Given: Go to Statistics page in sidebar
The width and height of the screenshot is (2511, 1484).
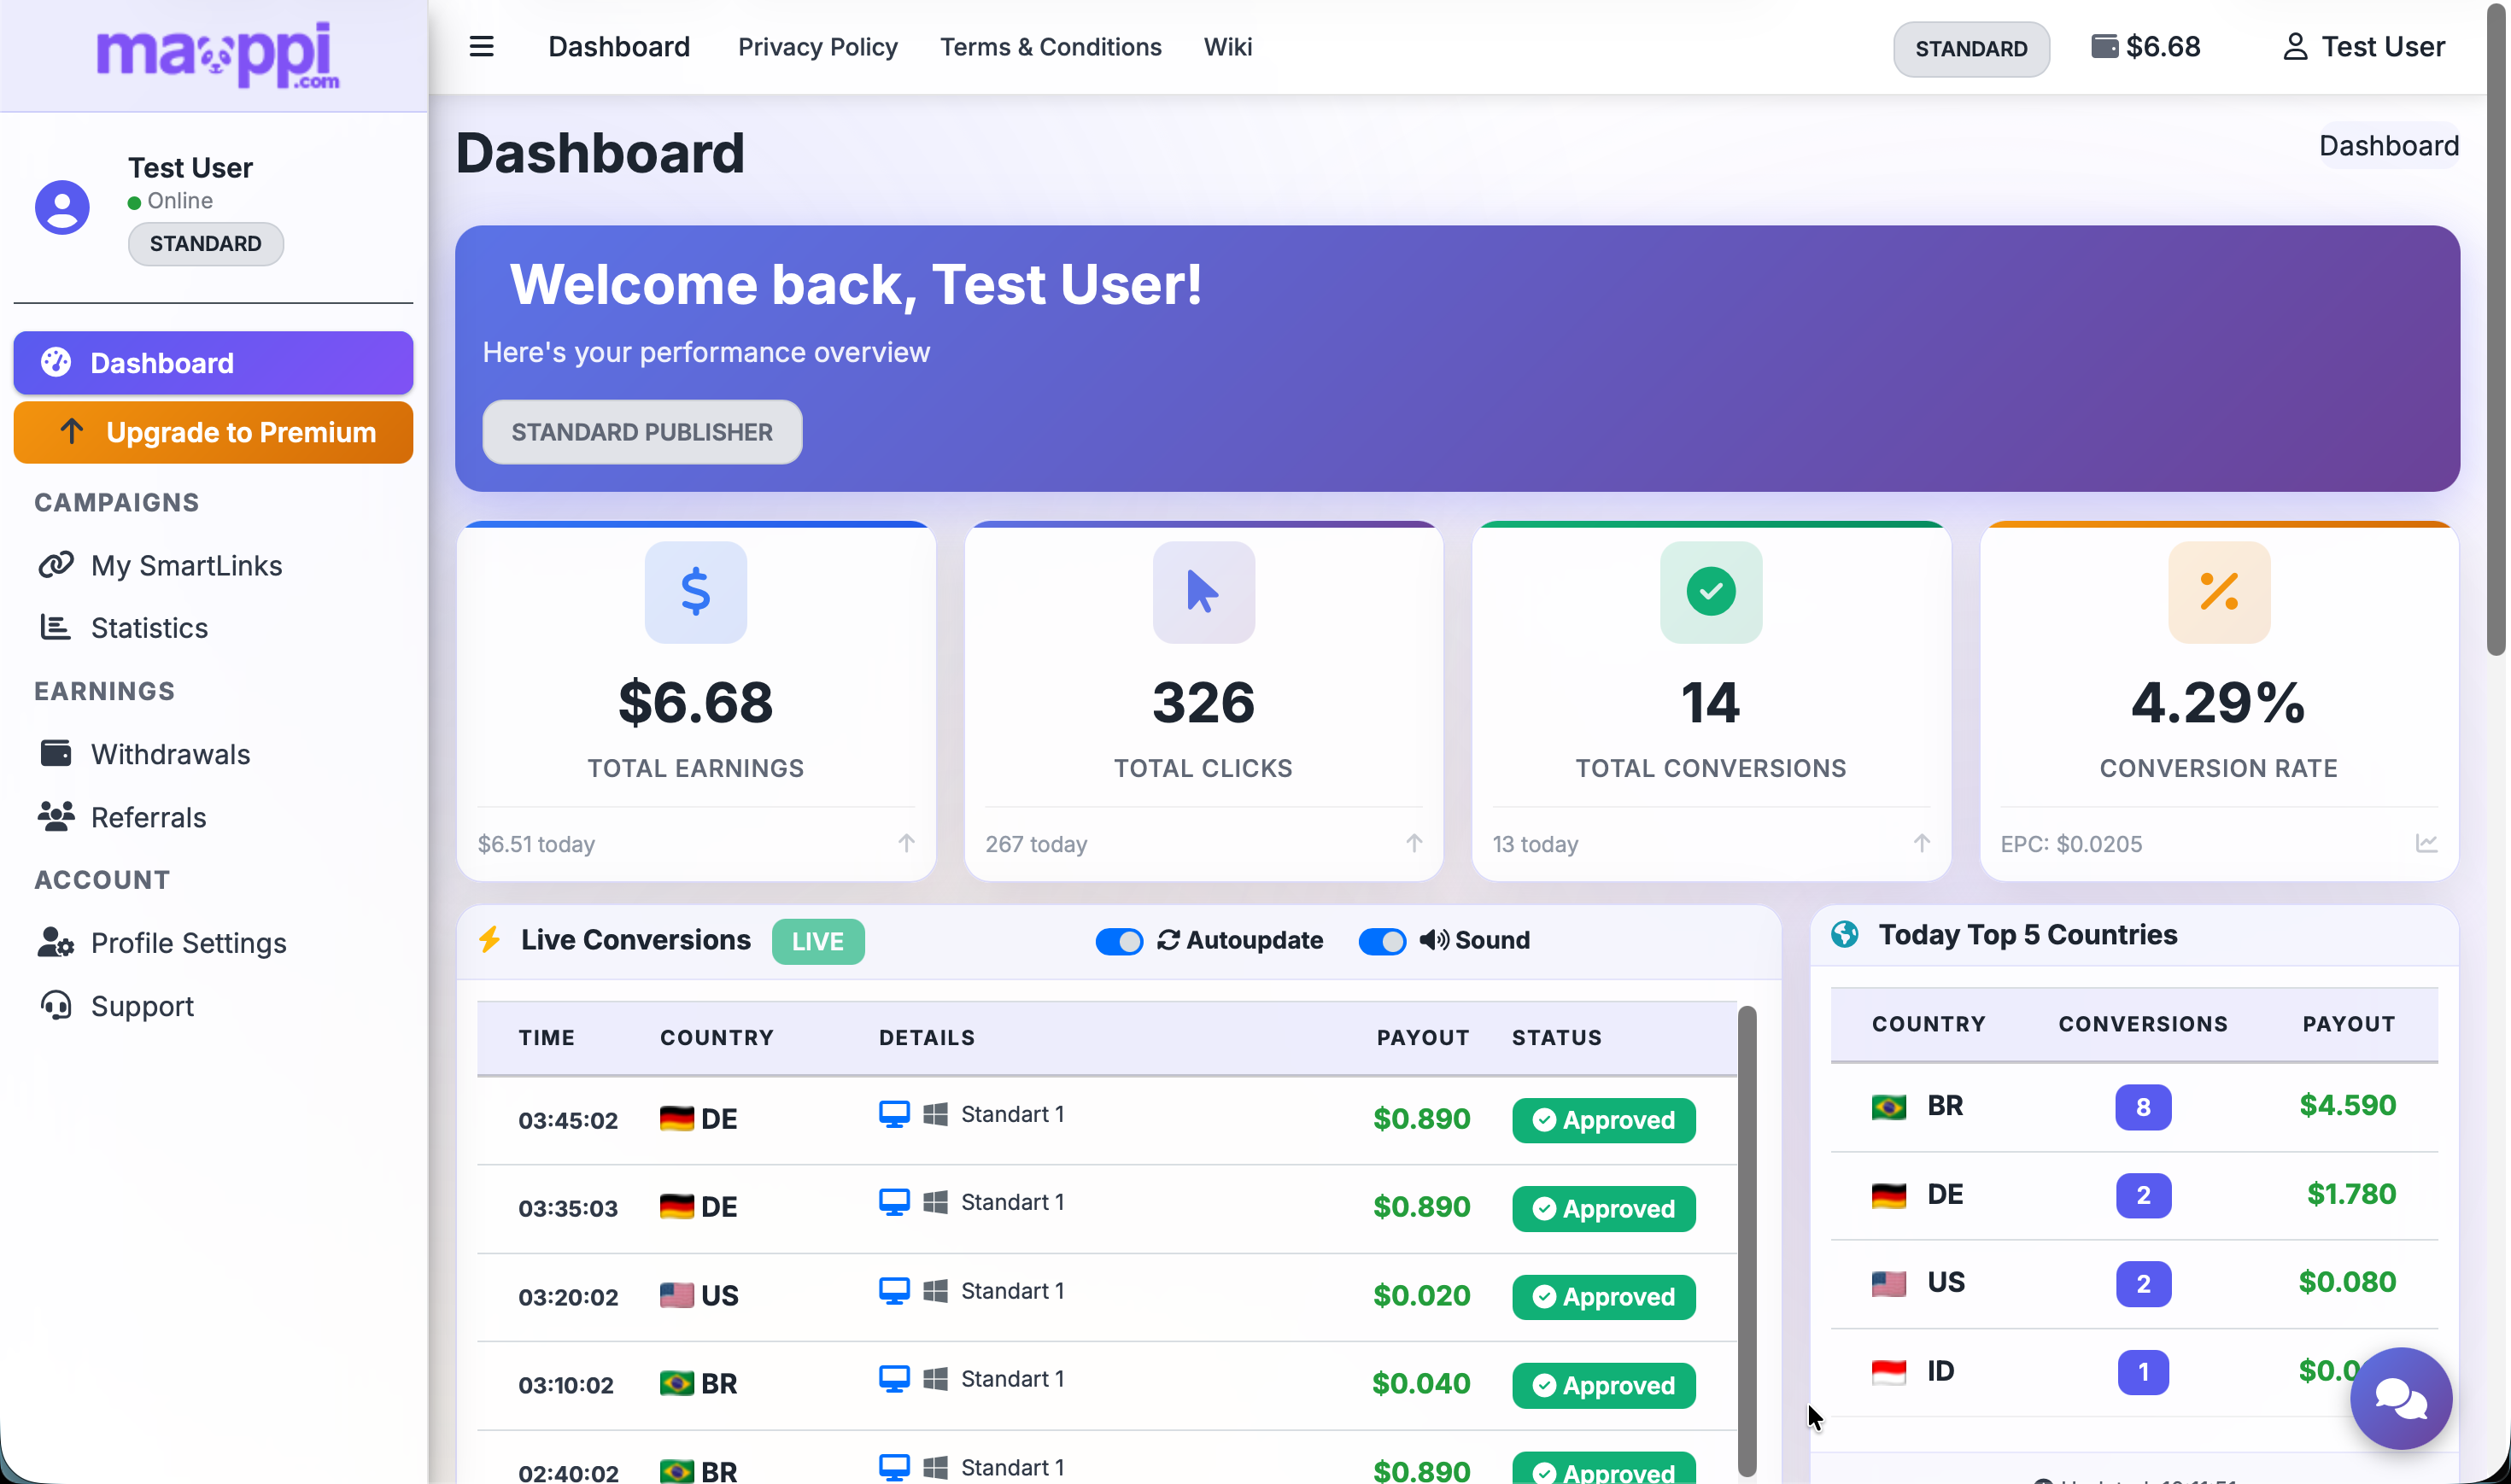Looking at the screenshot, I should (x=149, y=628).
